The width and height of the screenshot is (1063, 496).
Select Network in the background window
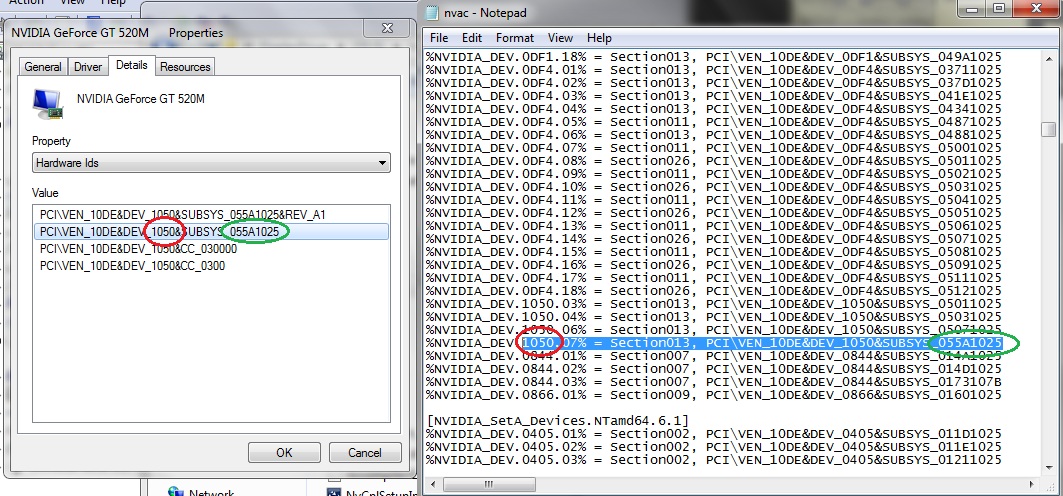pyautogui.click(x=201, y=492)
